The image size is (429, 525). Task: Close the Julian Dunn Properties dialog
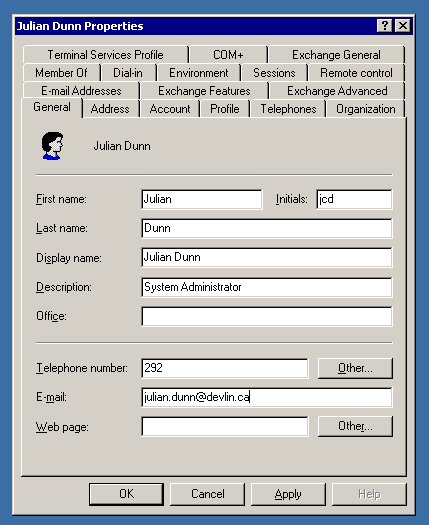pyautogui.click(x=403, y=26)
